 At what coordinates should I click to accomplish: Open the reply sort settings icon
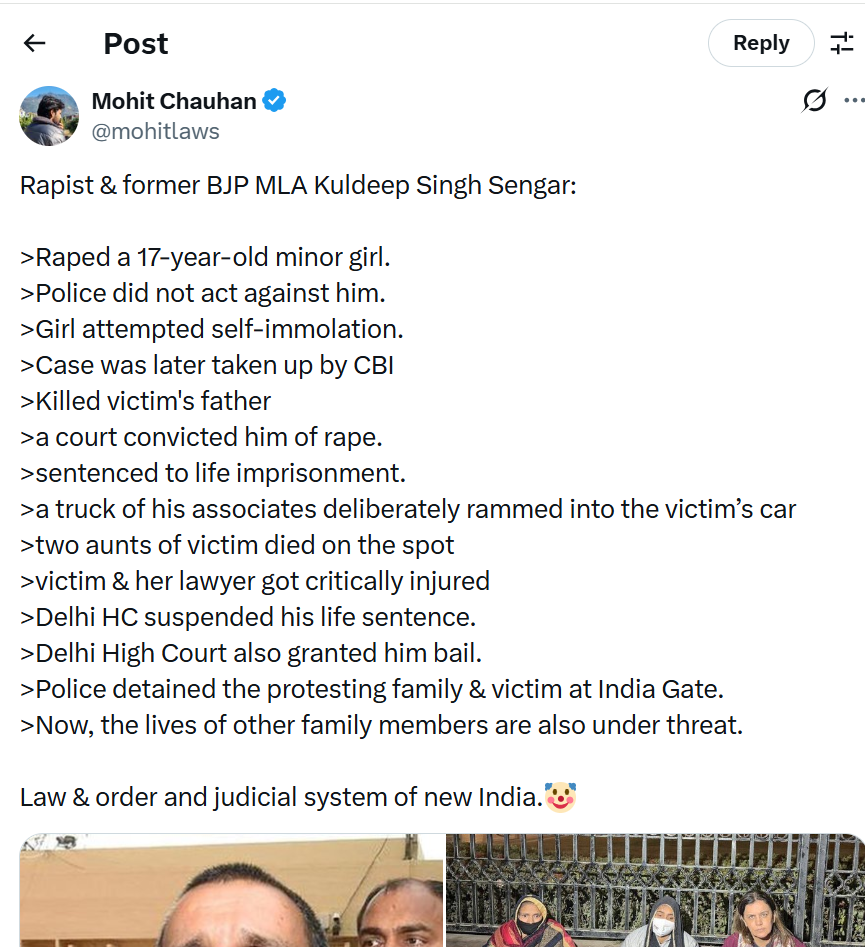point(842,43)
